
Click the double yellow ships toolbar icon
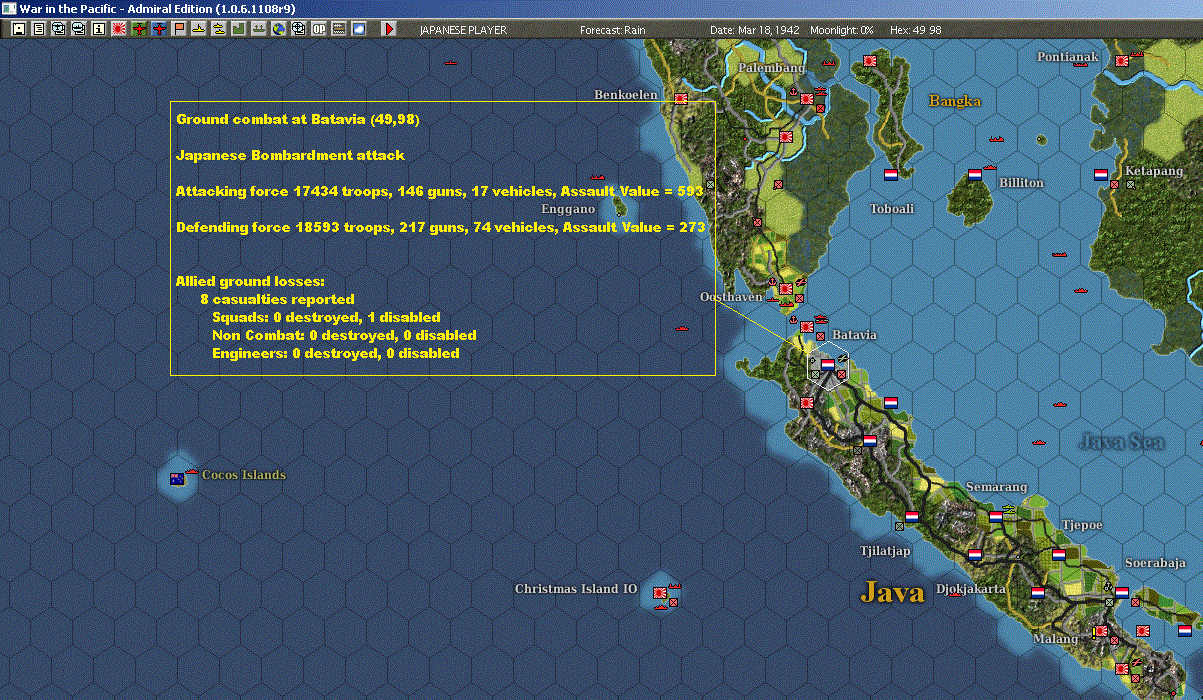pyautogui.click(x=219, y=29)
